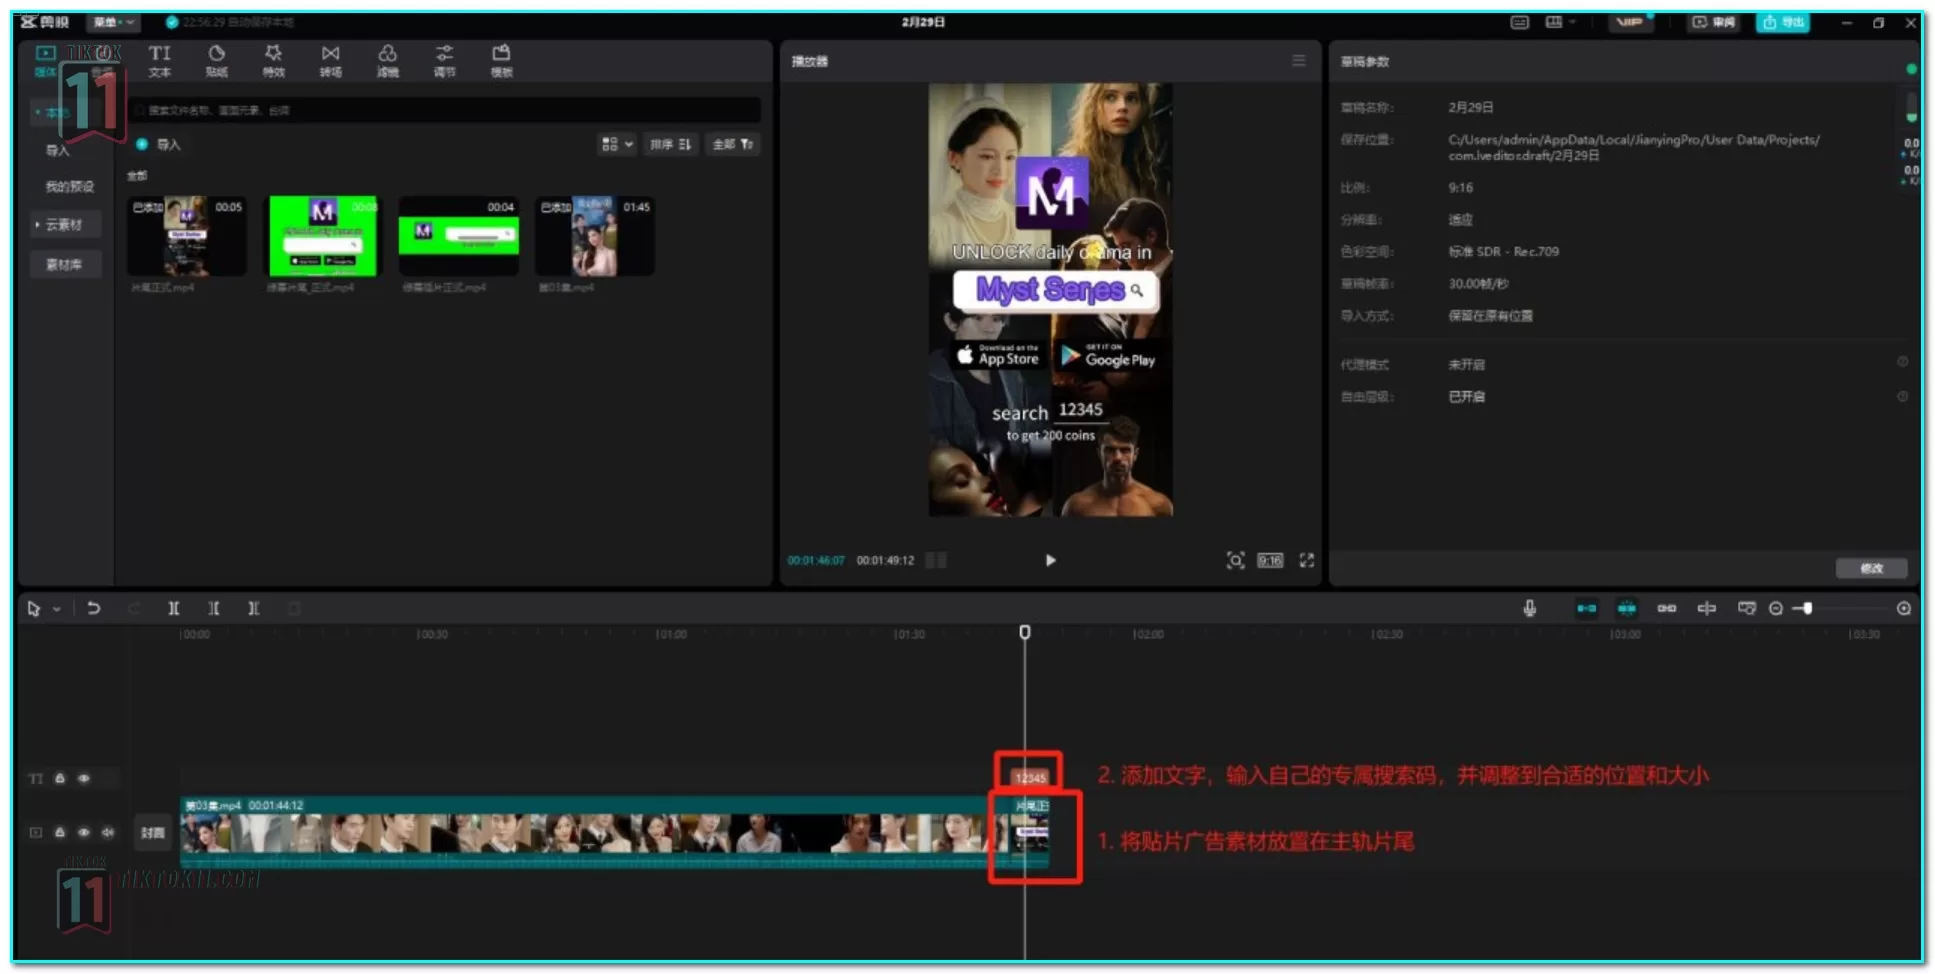Click the 30.00帧/秒 frame rate value

coord(1478,284)
